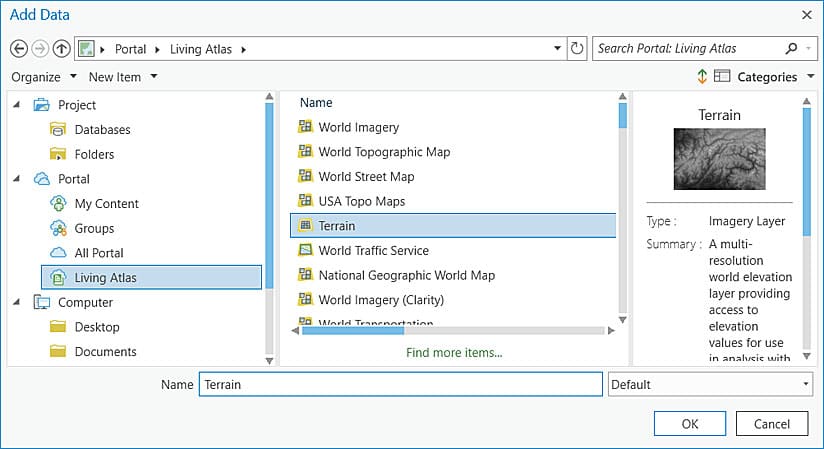Screen dimensions: 824x449
Task: Click the Find more items link
Action: coord(454,352)
